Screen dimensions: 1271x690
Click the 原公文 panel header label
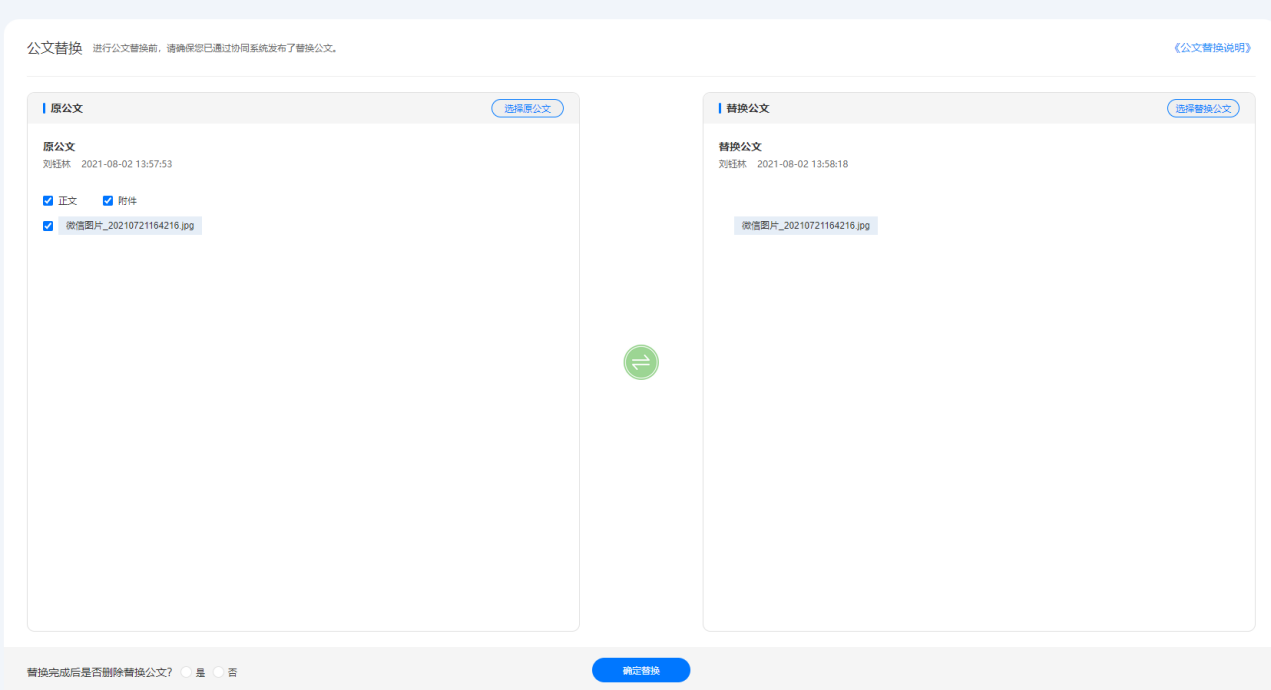pos(67,108)
